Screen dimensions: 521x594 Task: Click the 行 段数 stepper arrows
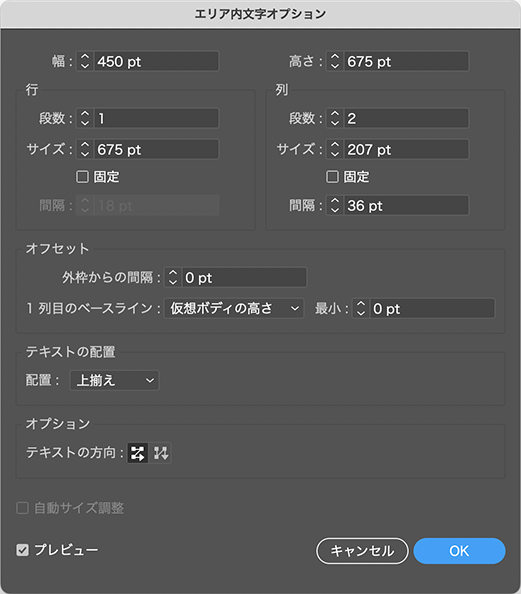(85, 118)
